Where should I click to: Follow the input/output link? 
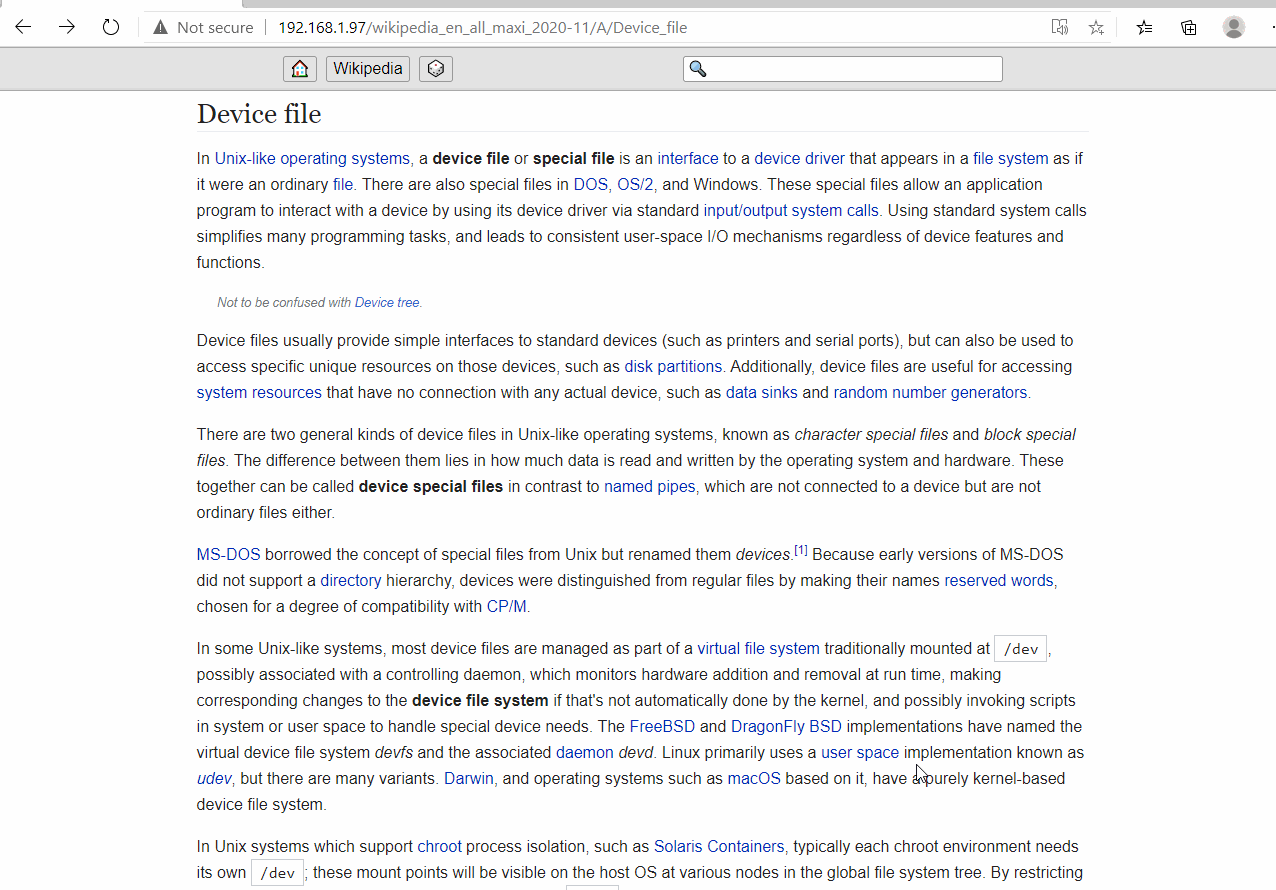point(745,210)
